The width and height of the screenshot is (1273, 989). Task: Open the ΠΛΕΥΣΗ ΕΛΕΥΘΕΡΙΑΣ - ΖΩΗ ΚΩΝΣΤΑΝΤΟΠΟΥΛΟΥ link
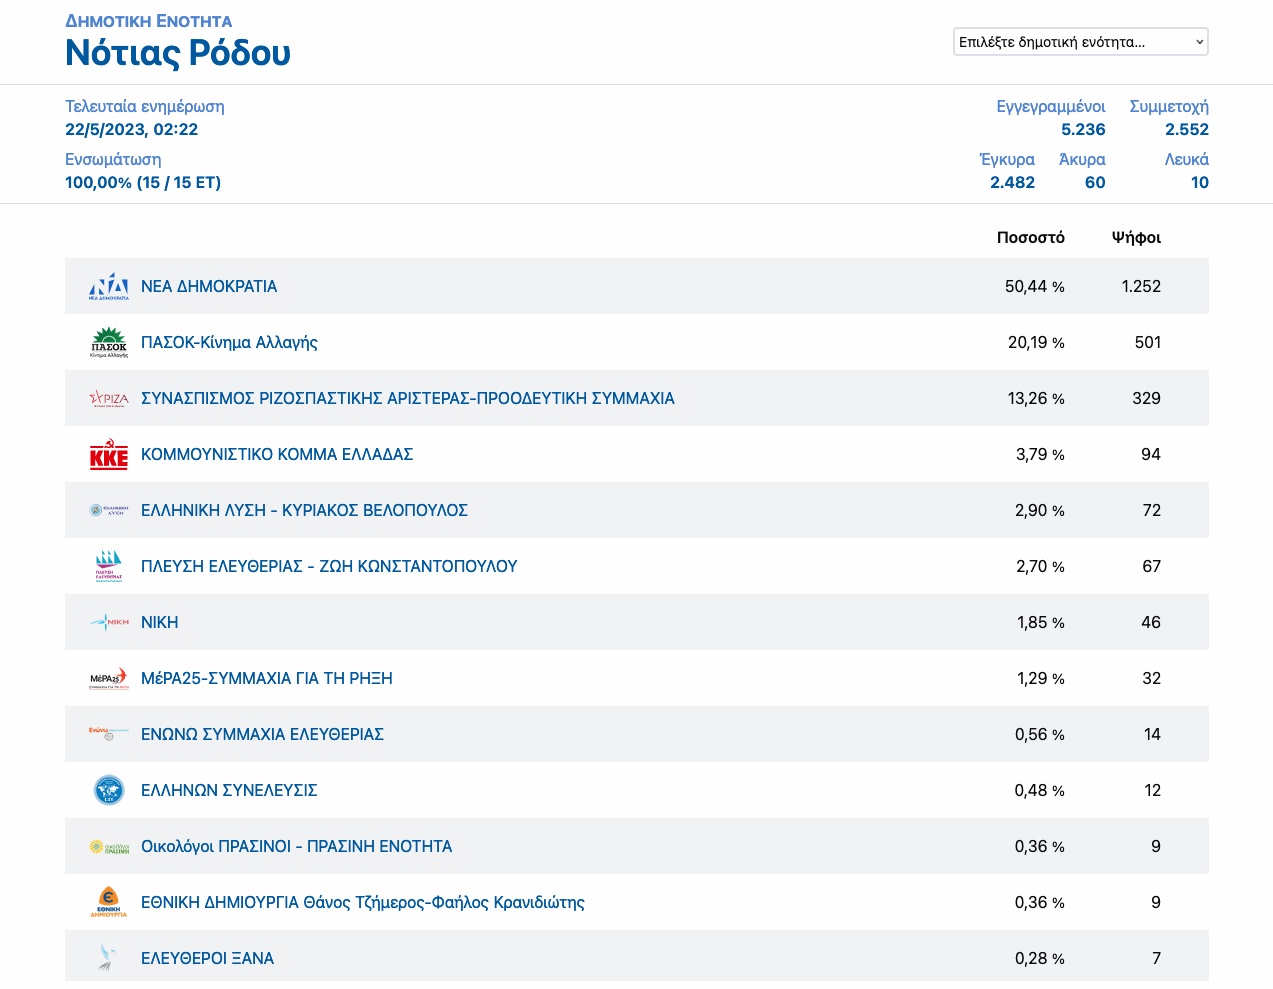(329, 566)
